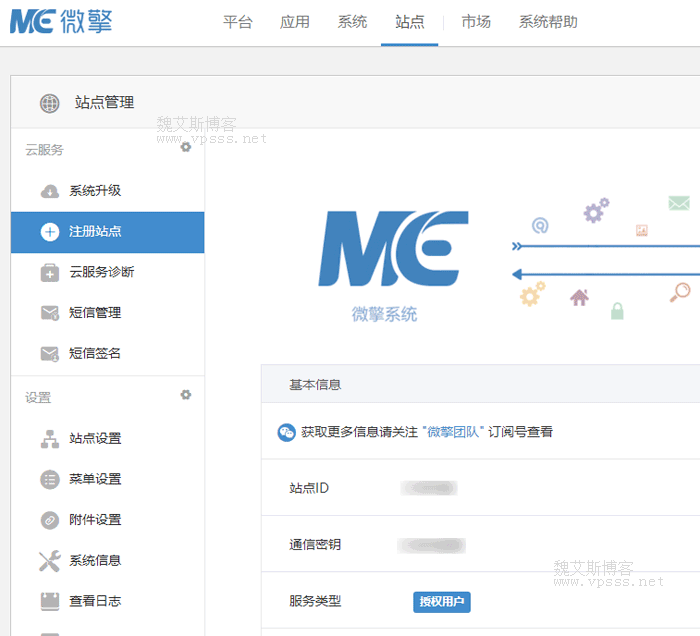Click the 站点ID label
700x636 pixels.
309,488
